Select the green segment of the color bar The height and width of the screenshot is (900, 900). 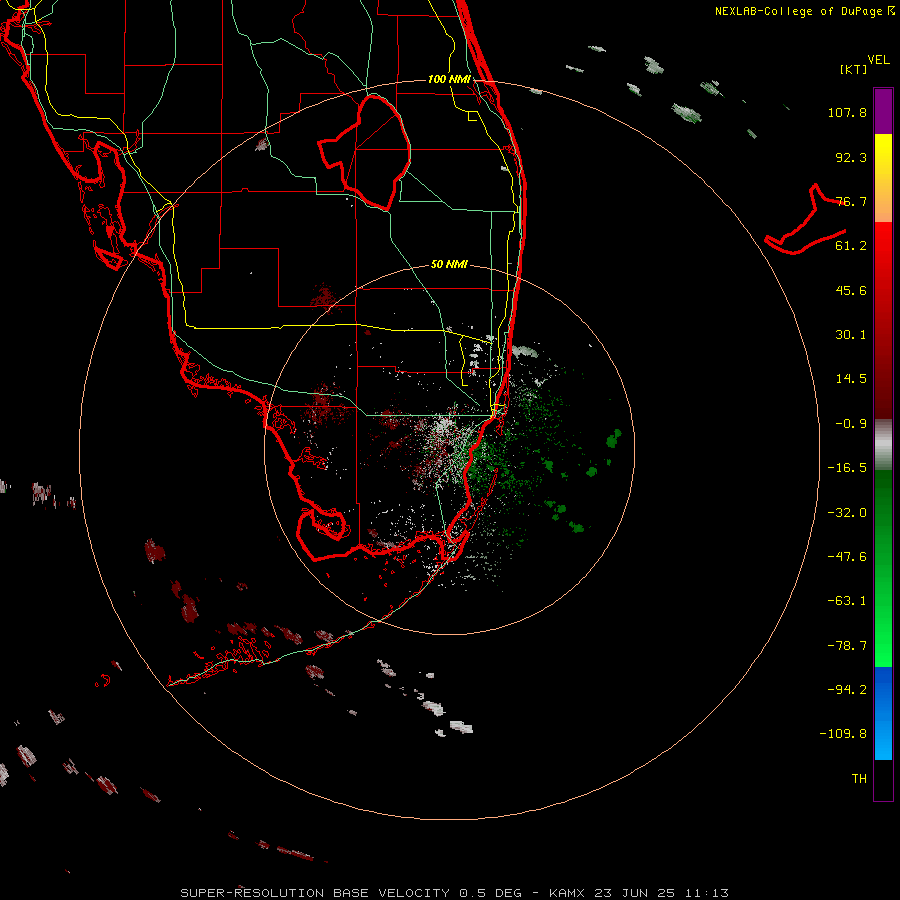tap(883, 569)
